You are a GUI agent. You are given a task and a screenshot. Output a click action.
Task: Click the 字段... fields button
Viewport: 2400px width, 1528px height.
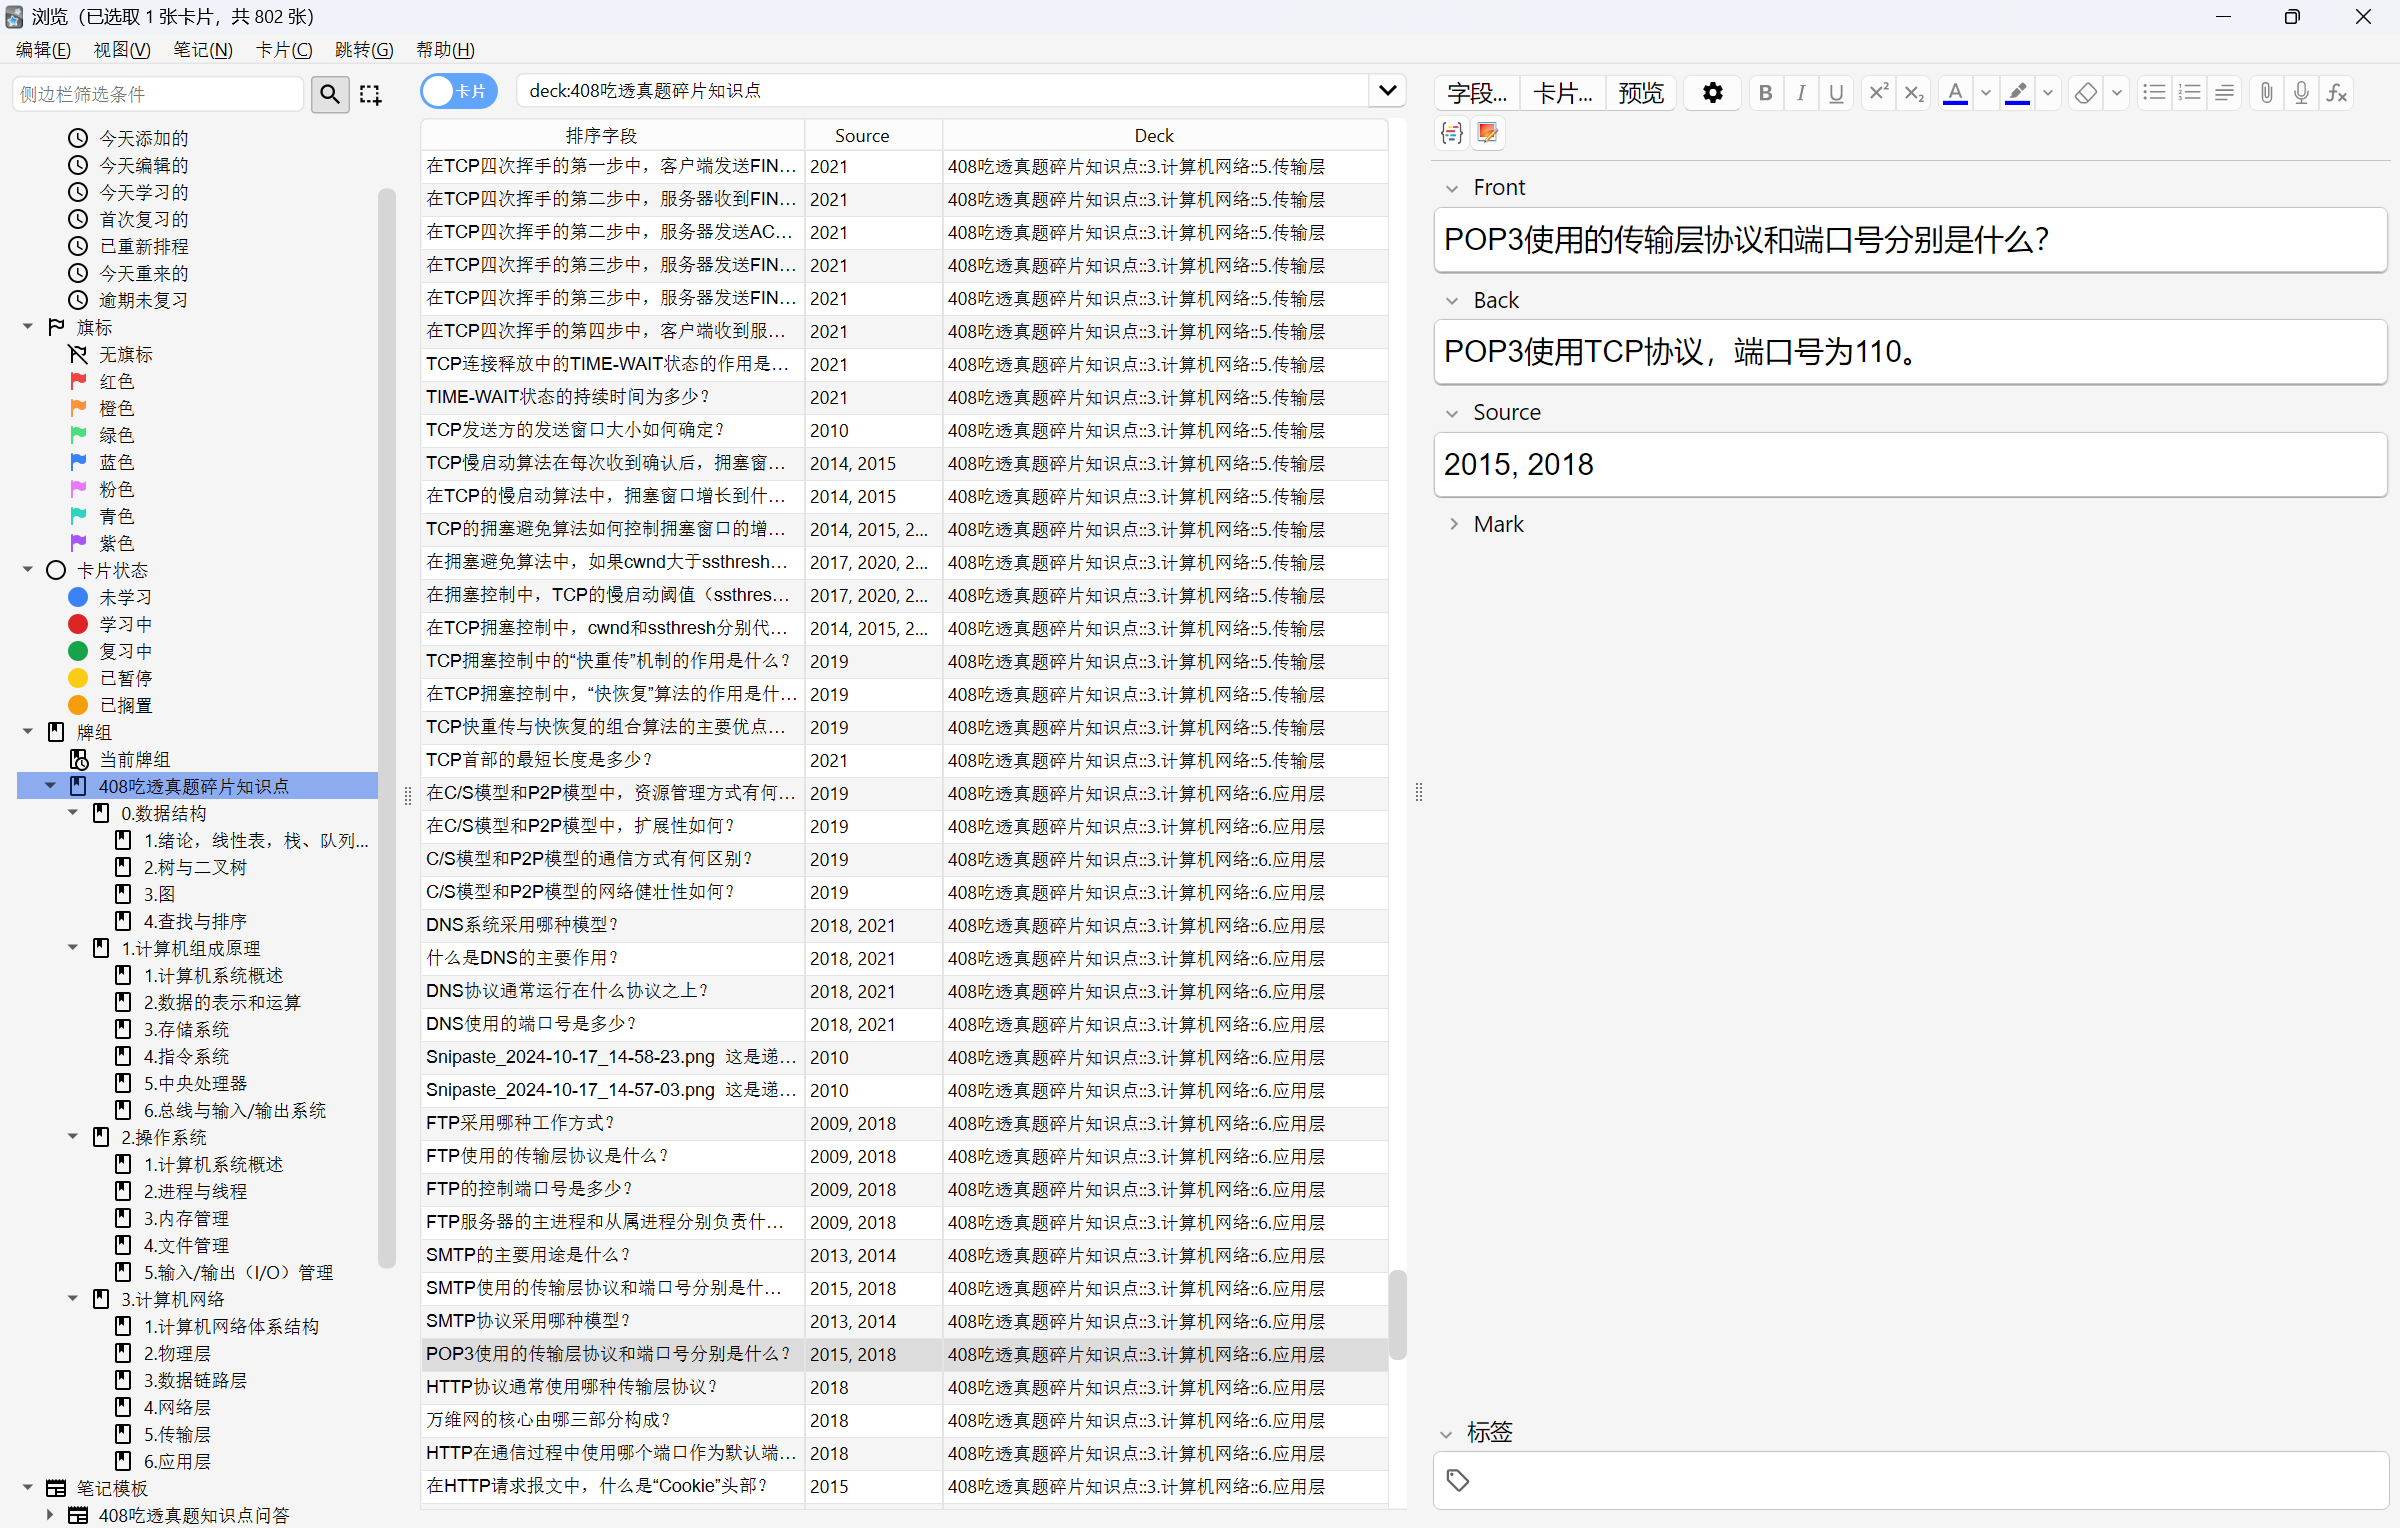[x=1477, y=93]
